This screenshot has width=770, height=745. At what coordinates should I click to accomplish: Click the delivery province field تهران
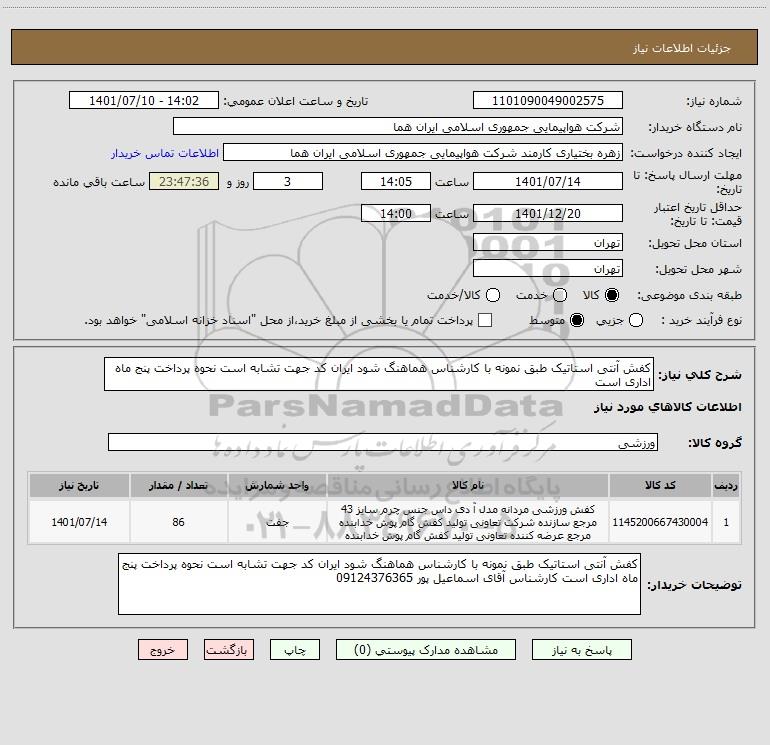[548, 243]
